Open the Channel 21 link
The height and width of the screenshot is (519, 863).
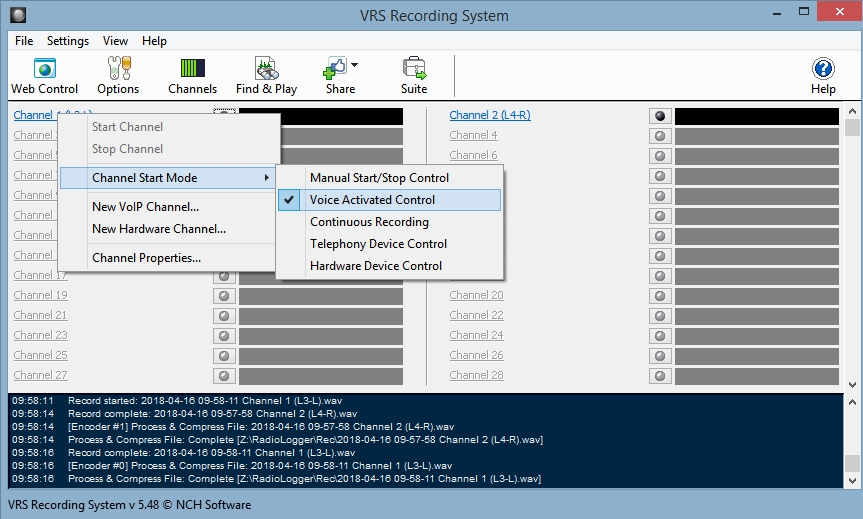[x=40, y=315]
